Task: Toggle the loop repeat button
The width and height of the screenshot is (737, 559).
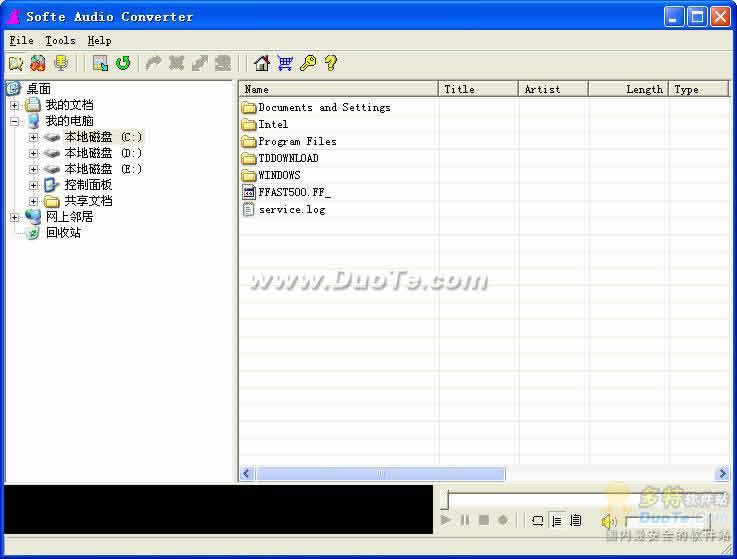Action: pos(537,520)
